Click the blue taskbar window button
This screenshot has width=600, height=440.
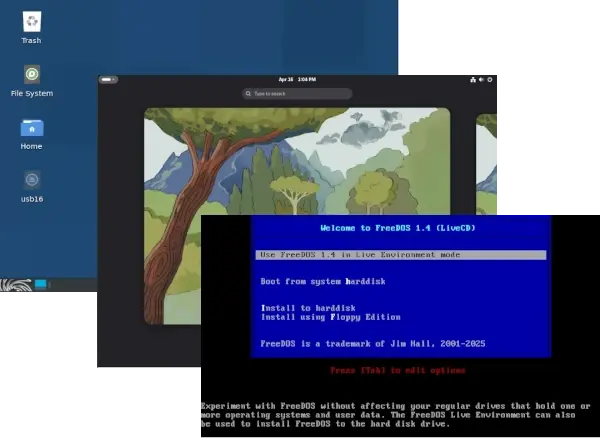click(x=41, y=284)
